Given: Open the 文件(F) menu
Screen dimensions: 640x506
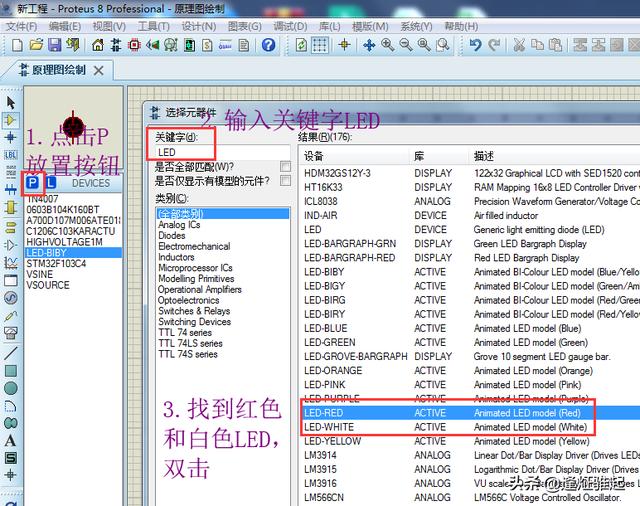Looking at the screenshot, I should [21, 27].
